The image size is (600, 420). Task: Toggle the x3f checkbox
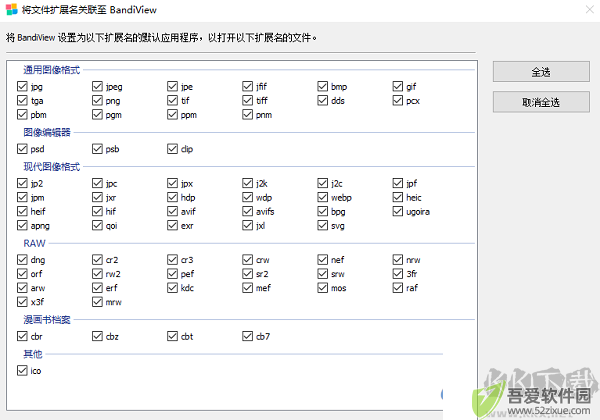tap(22, 302)
